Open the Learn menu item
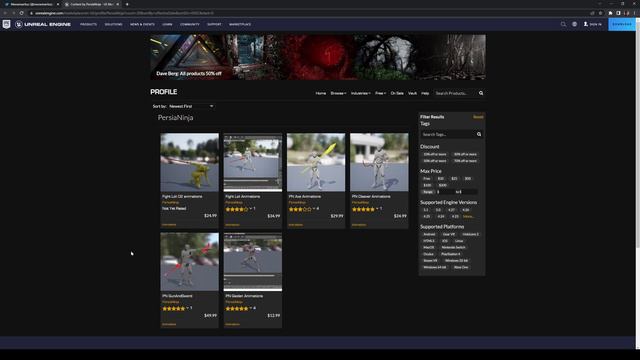The height and width of the screenshot is (360, 640). (167, 24)
